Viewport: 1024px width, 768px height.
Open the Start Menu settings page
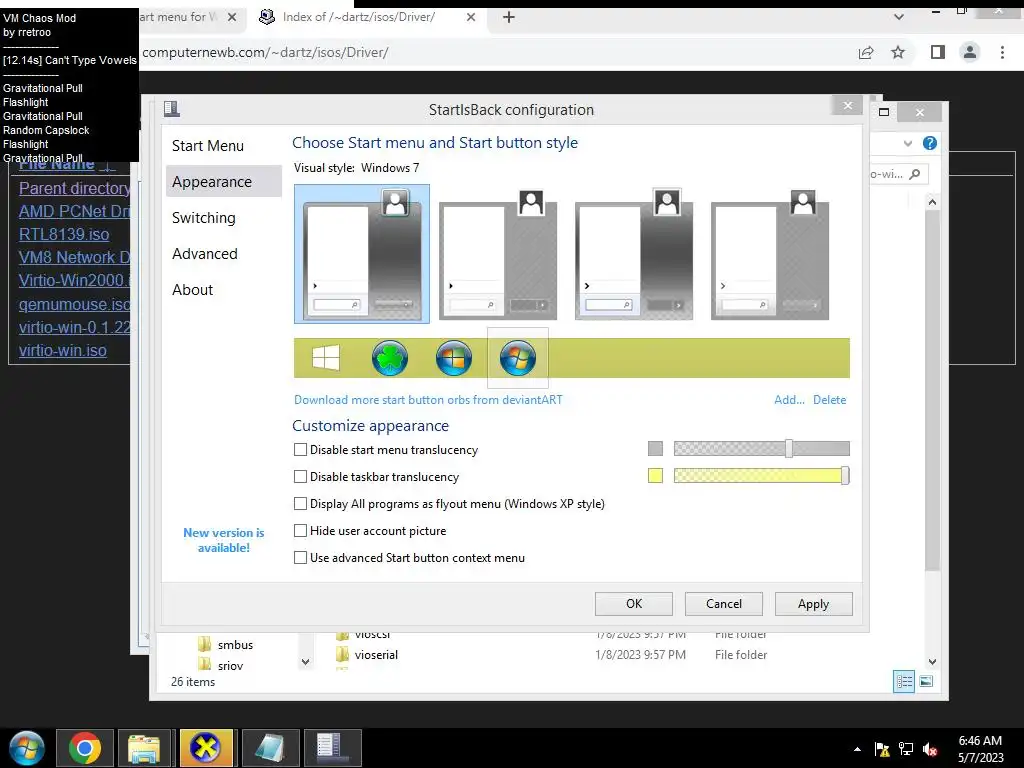[x=208, y=146]
